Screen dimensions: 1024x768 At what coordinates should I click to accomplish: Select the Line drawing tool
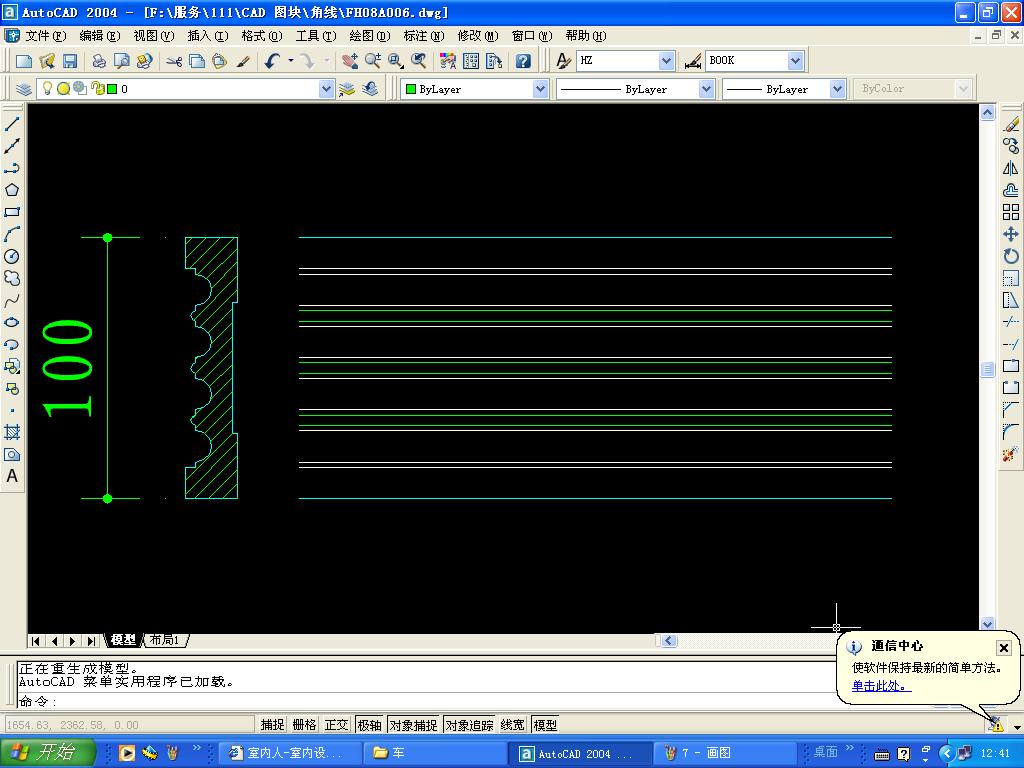tap(12, 124)
